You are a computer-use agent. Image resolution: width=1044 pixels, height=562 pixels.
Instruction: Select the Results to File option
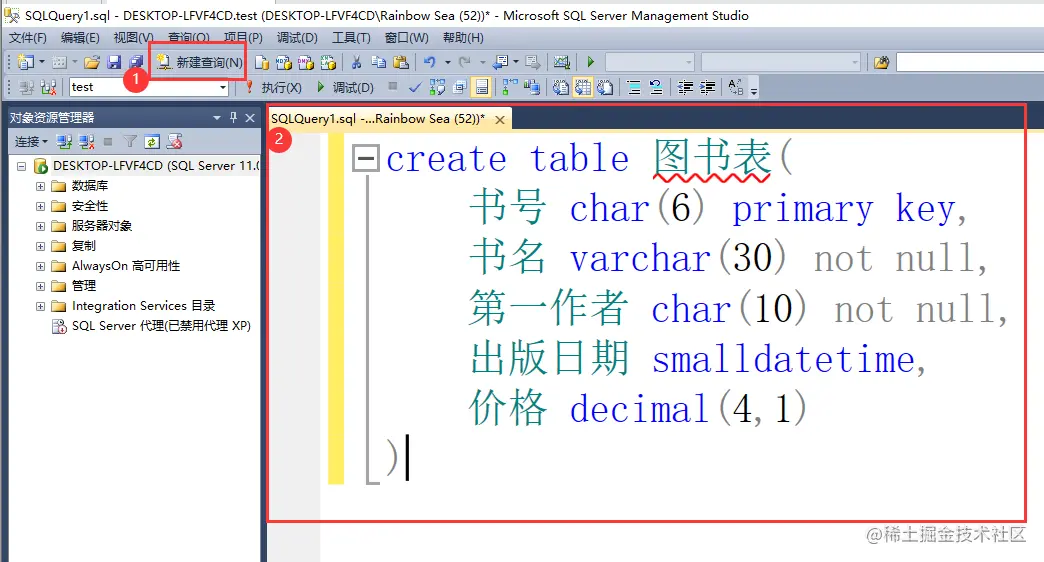coord(605,87)
